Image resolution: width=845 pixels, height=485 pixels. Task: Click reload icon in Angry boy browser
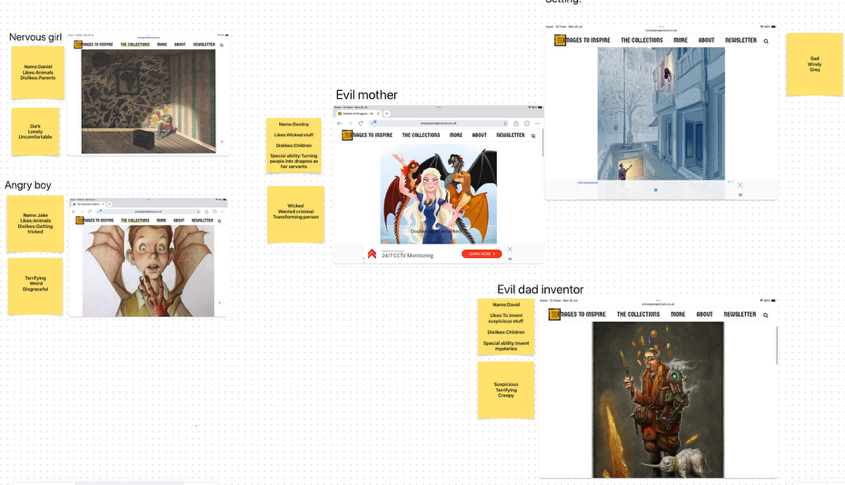tap(90, 211)
